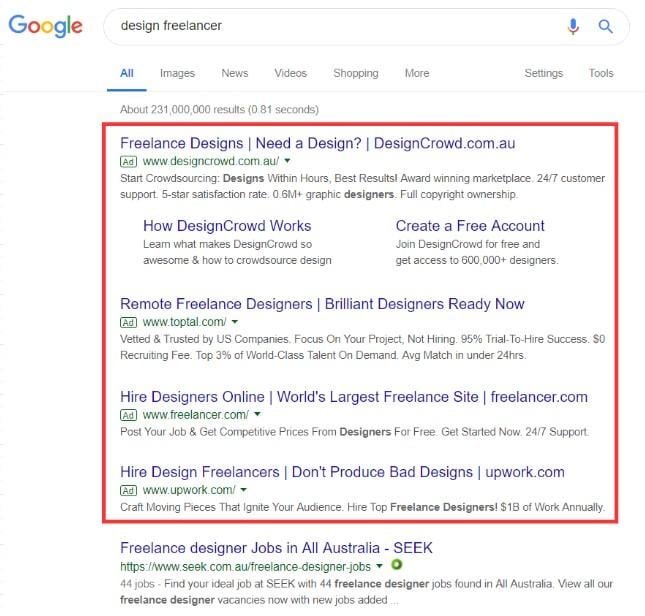The image size is (645, 616).
Task: Click the www.designcrowd.com.au/ green URL
Action: [x=211, y=161]
